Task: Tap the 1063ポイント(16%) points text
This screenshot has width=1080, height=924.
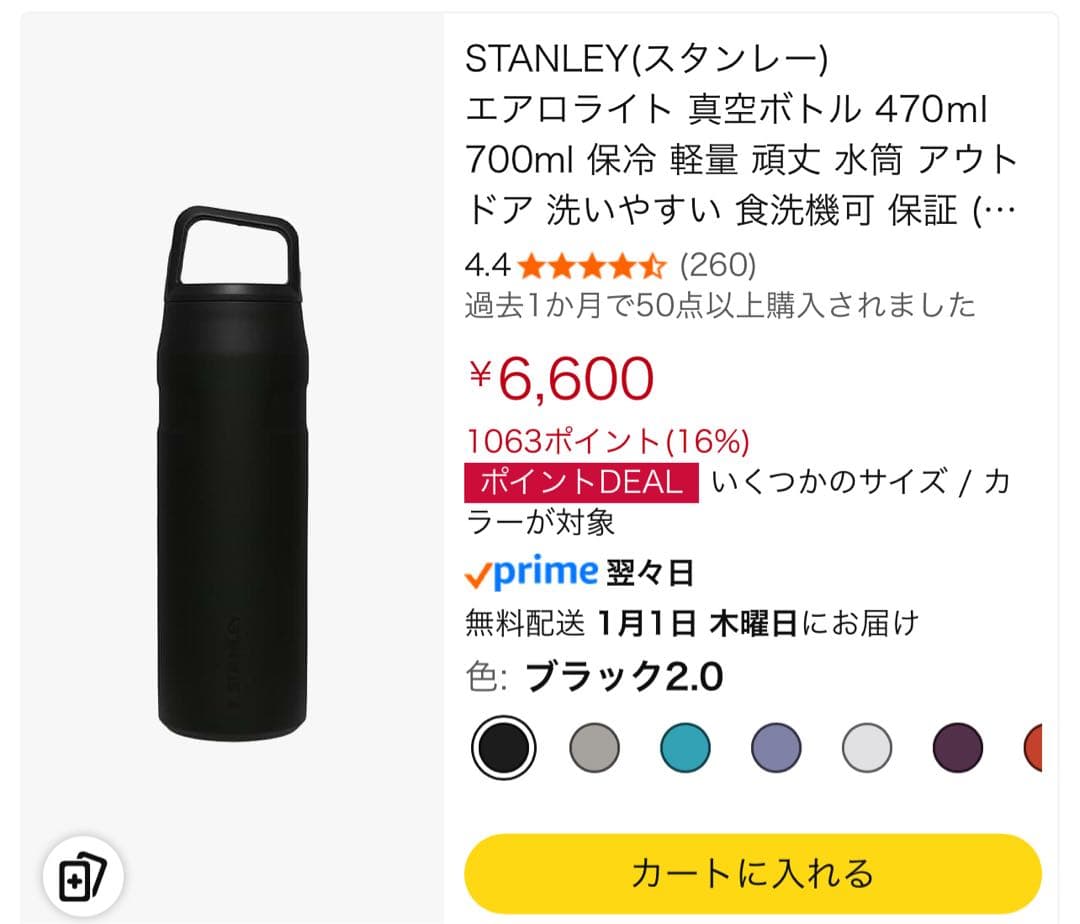Action: pos(608,440)
